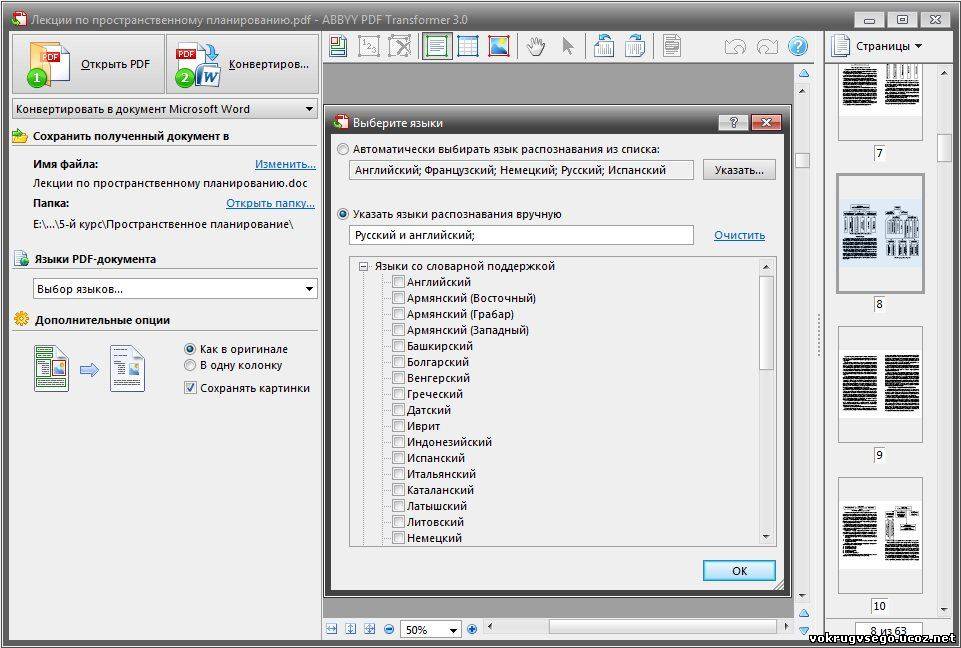Select the table area marking tool
Viewport: 961px width, 648px height.
(x=467, y=46)
